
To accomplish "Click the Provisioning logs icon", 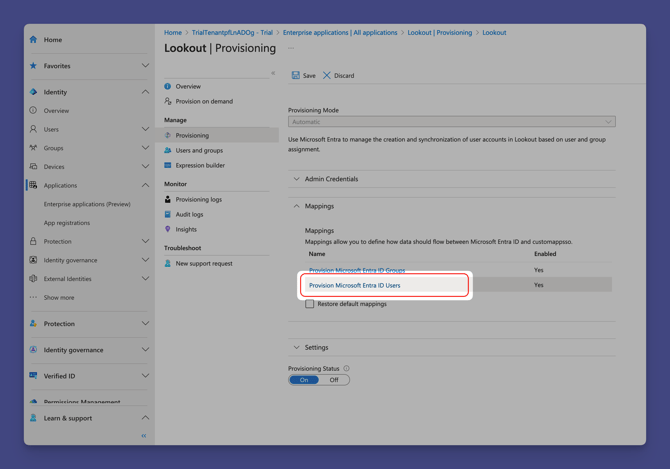I will pos(168,199).
